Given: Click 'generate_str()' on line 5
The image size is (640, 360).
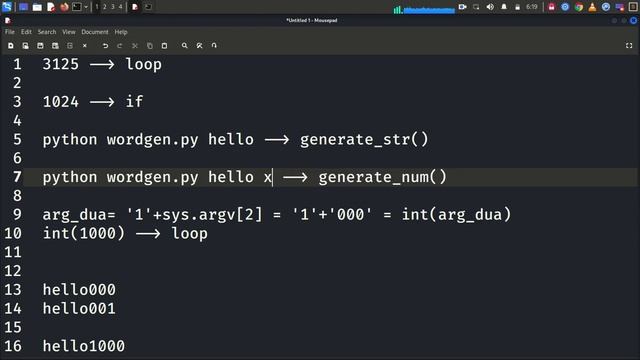Looking at the screenshot, I should [x=364, y=140].
